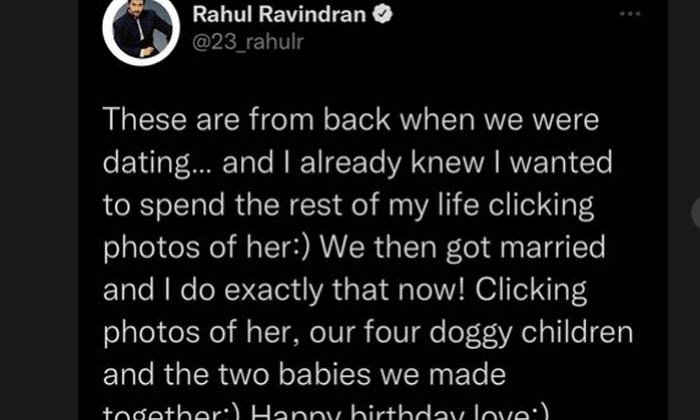This screenshot has height=420, width=700.
Task: Select the line "and the two babies we made"
Action: click(304, 374)
